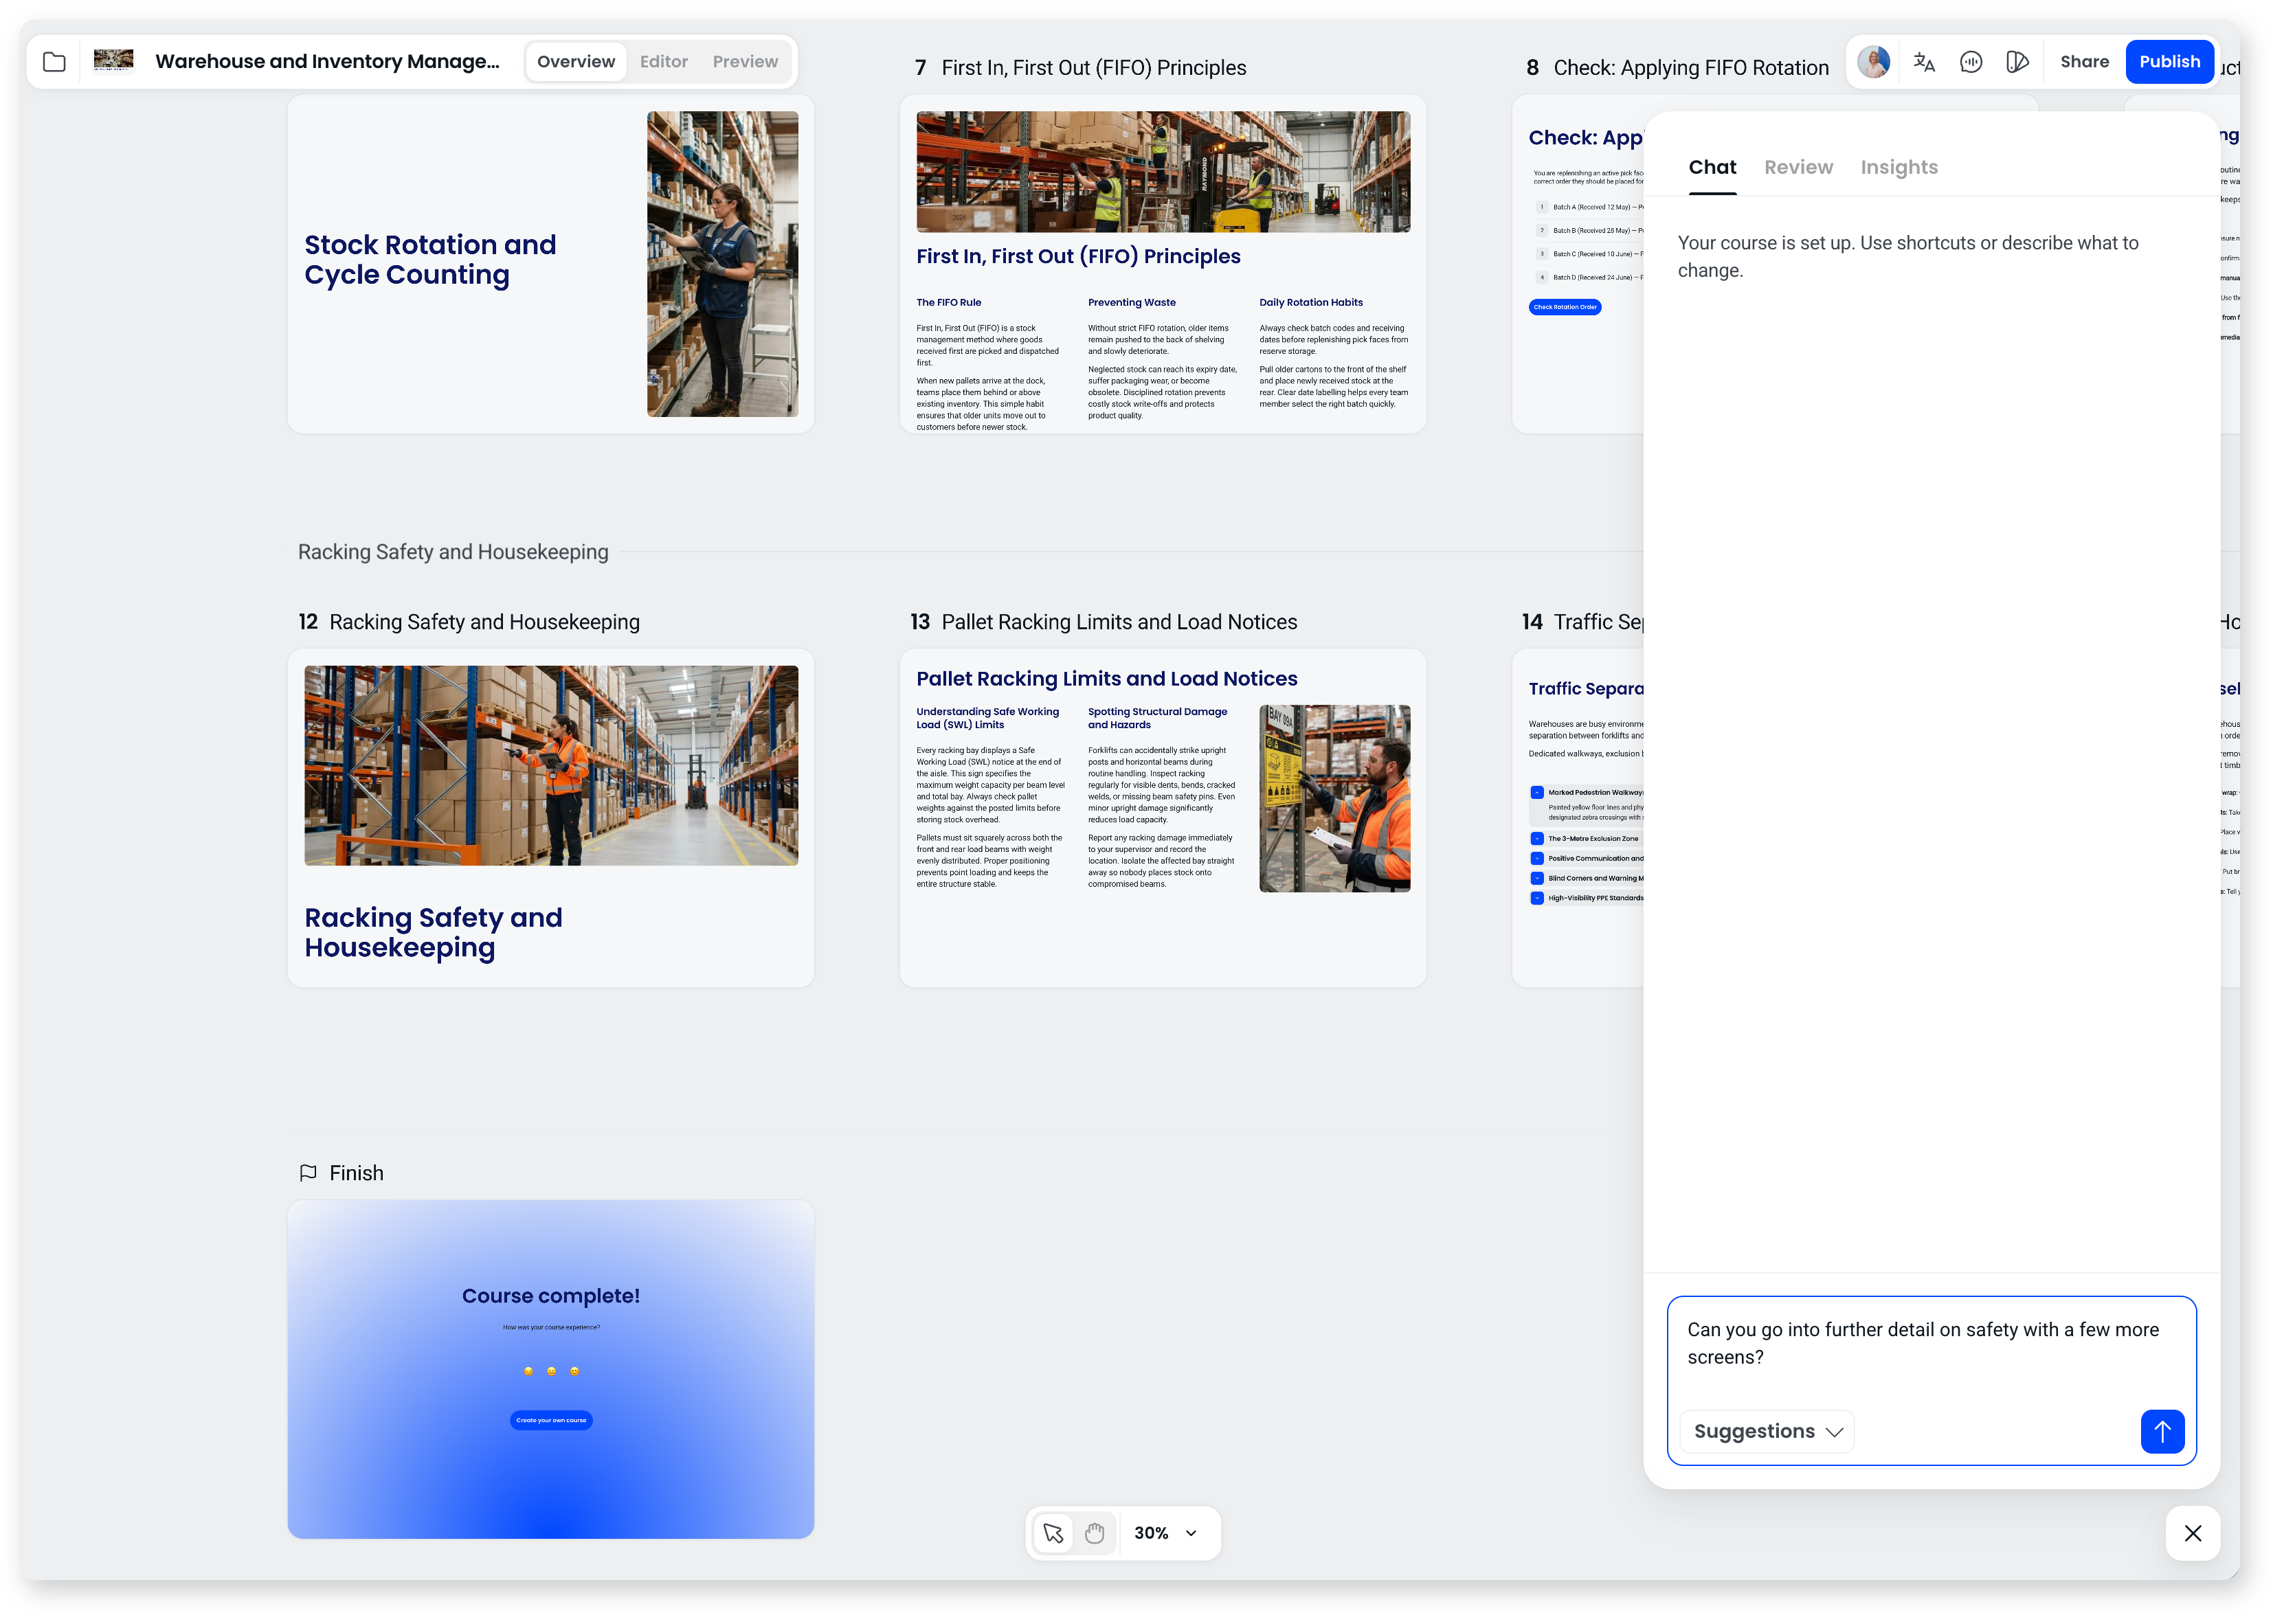This screenshot has height=1624, width=2284.
Task: Open the user profile avatar
Action: (x=1873, y=62)
